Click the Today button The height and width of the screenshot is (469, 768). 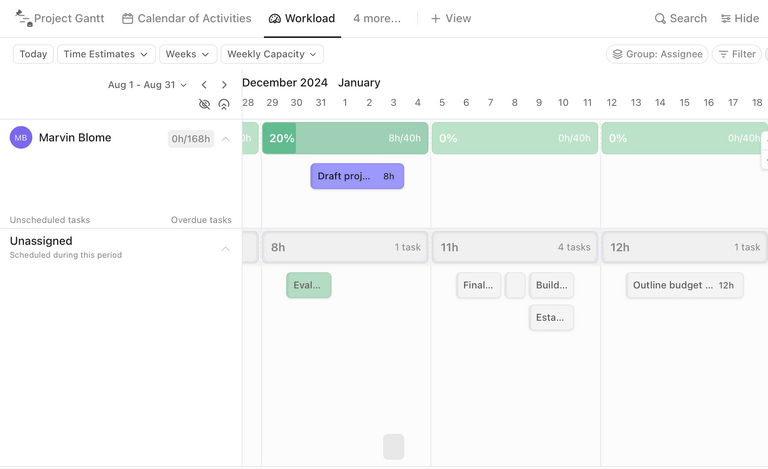tap(33, 54)
